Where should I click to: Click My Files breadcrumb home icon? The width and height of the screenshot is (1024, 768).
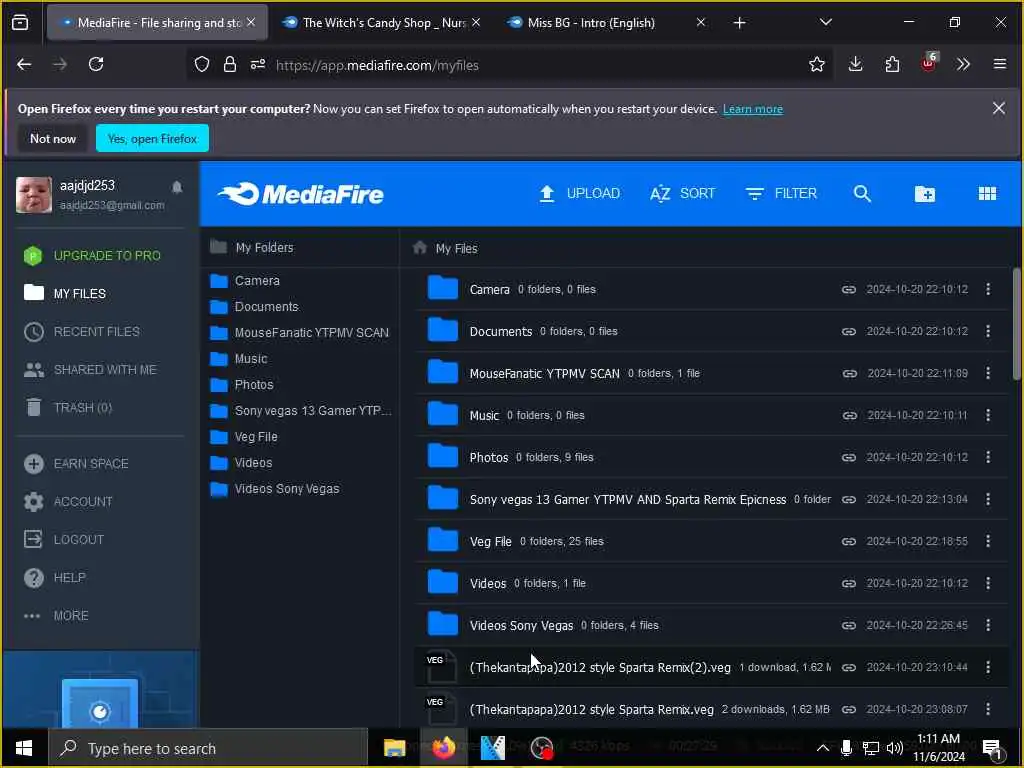pos(420,248)
